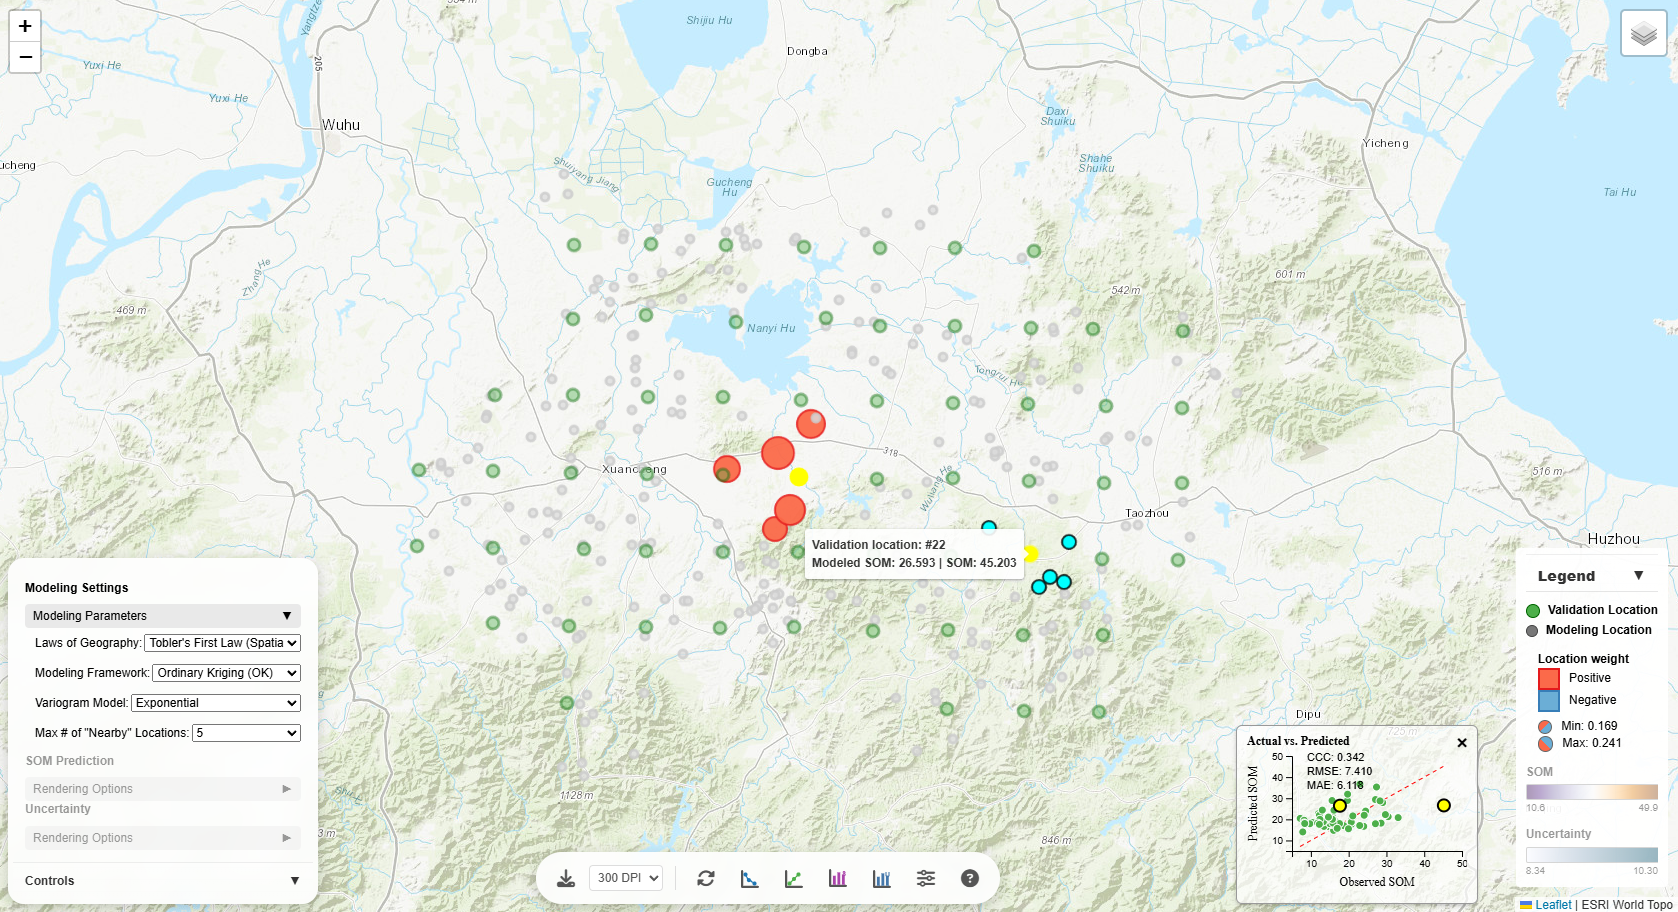Click the SOM color gradient bar

(1592, 792)
